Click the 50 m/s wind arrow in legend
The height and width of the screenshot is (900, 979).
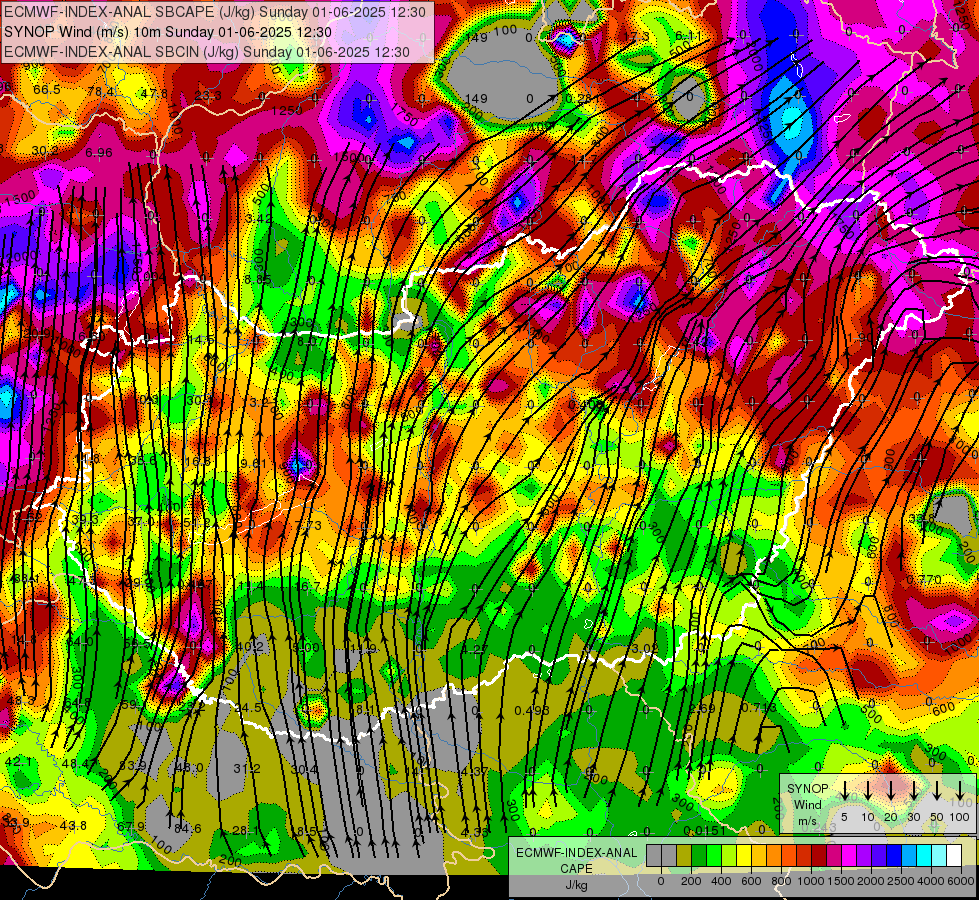pos(937,791)
